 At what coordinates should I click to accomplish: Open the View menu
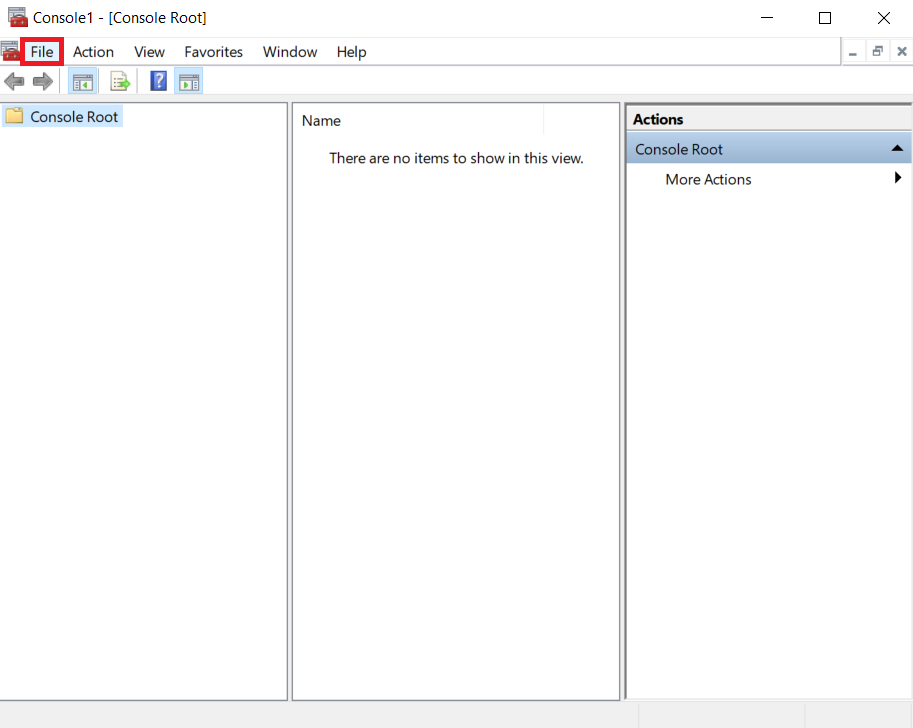149,52
